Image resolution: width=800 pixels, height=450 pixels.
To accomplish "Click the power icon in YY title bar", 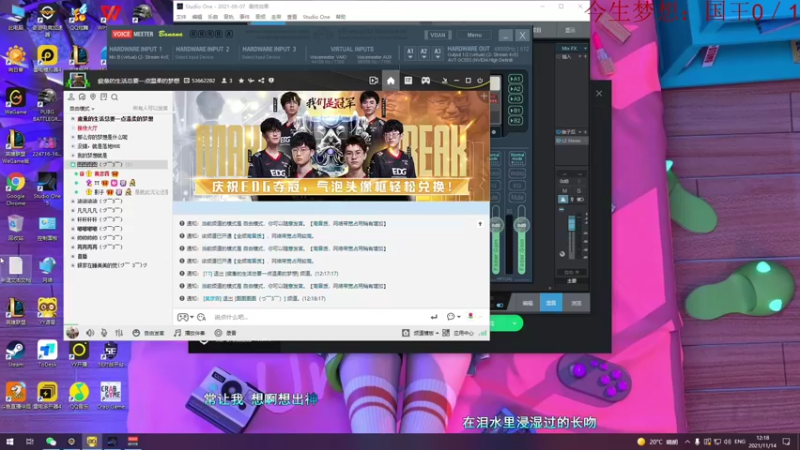I will pyautogui.click(x=480, y=81).
